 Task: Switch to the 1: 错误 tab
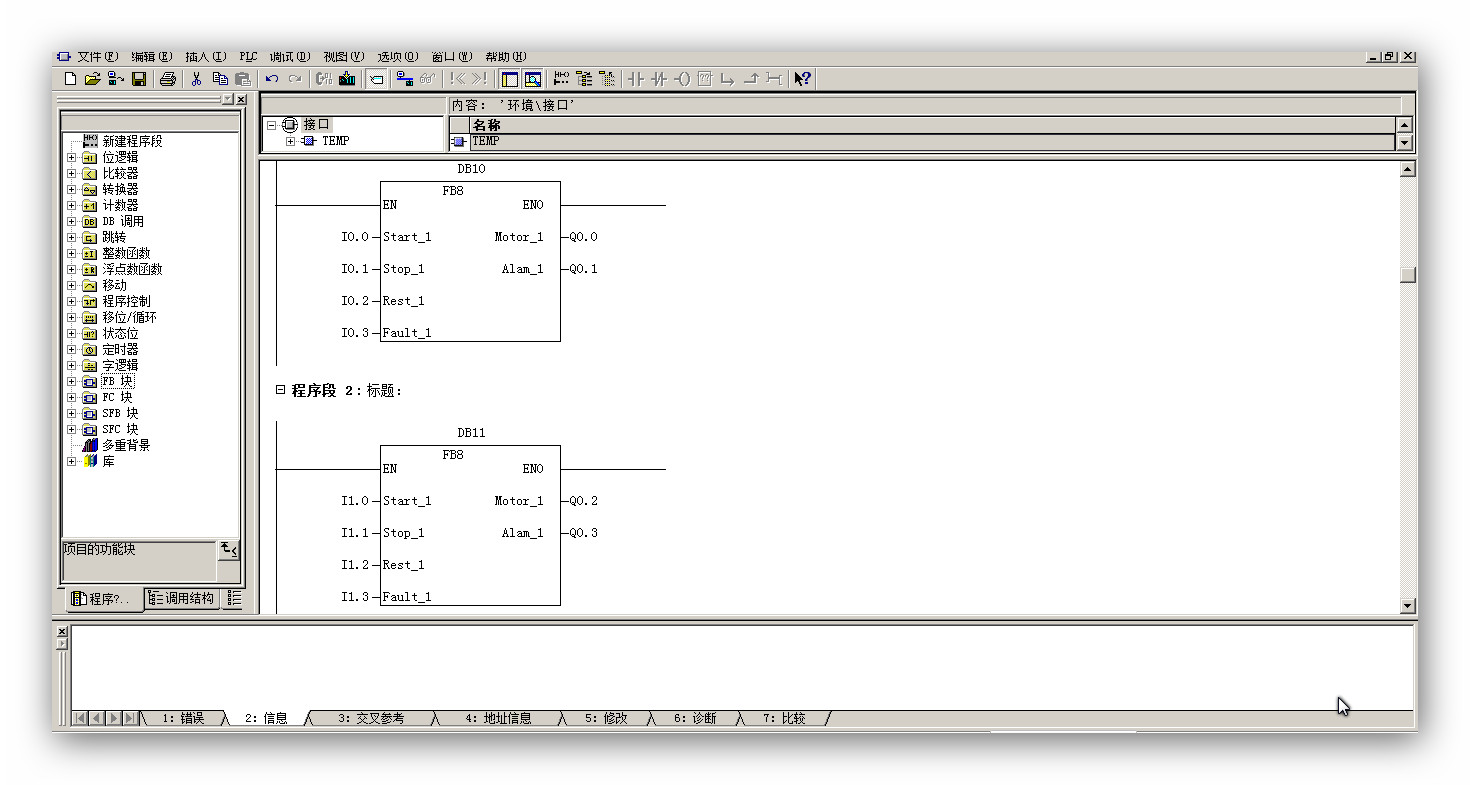pos(182,718)
